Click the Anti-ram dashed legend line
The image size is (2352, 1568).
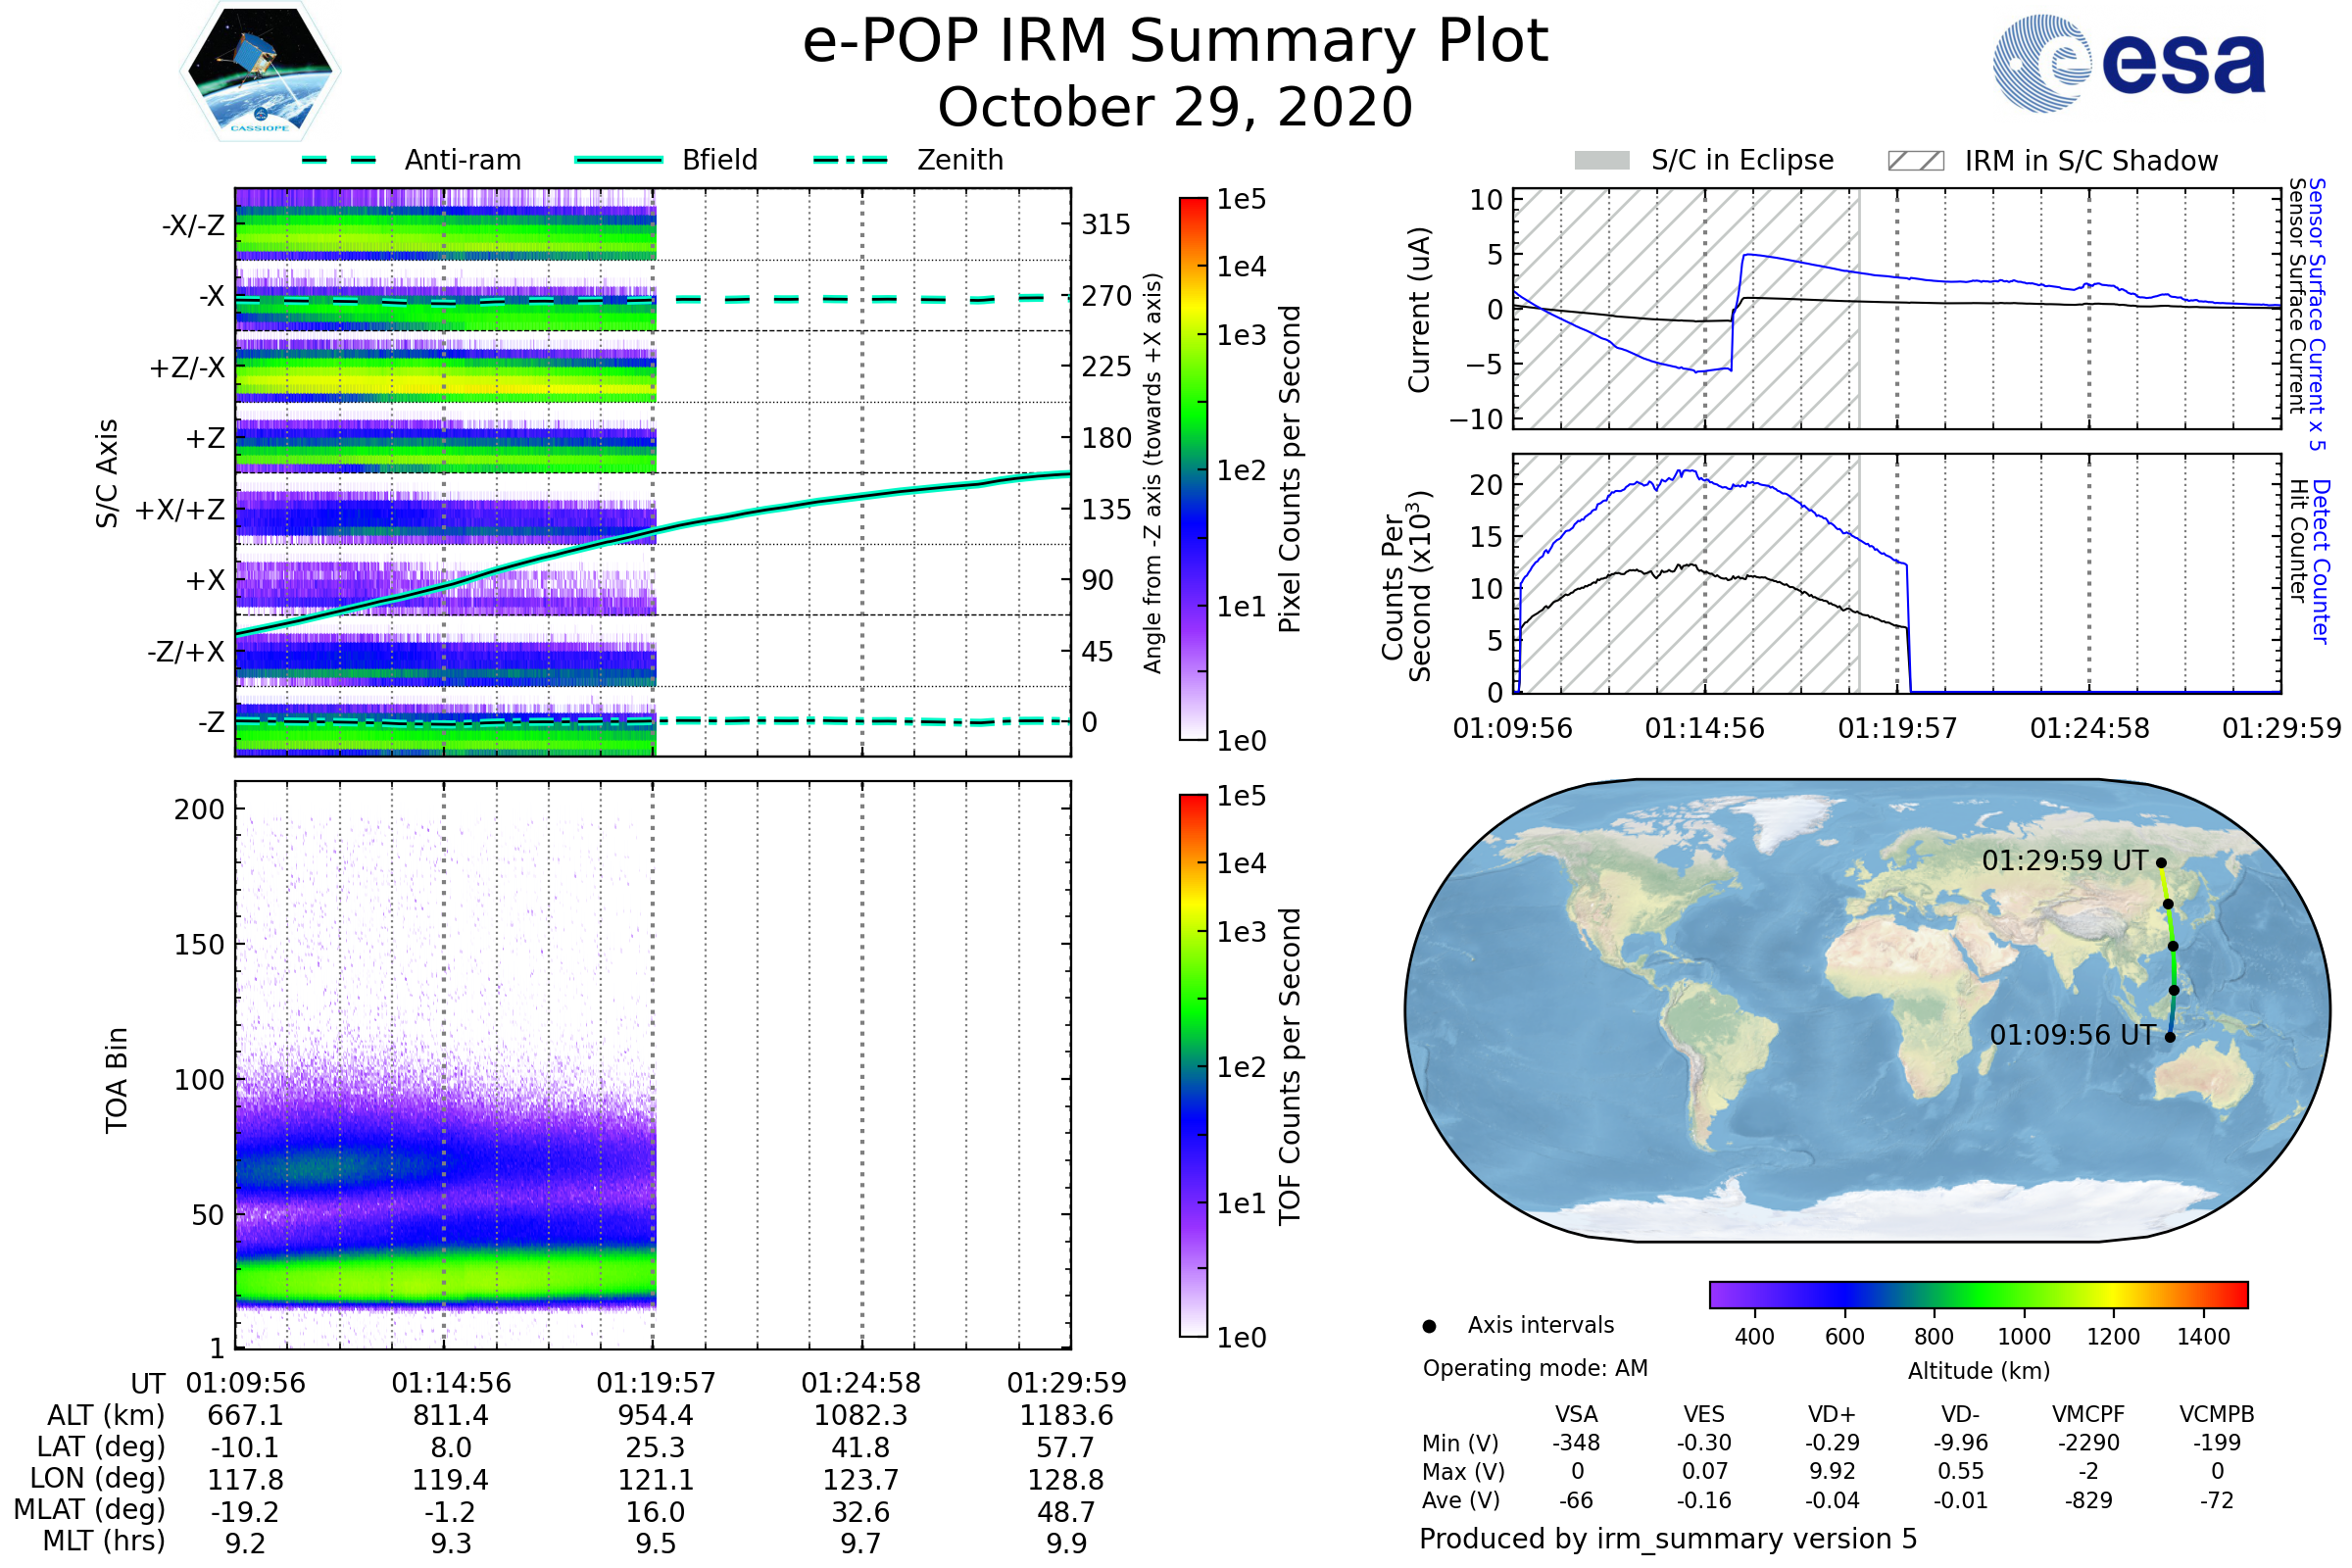339,160
